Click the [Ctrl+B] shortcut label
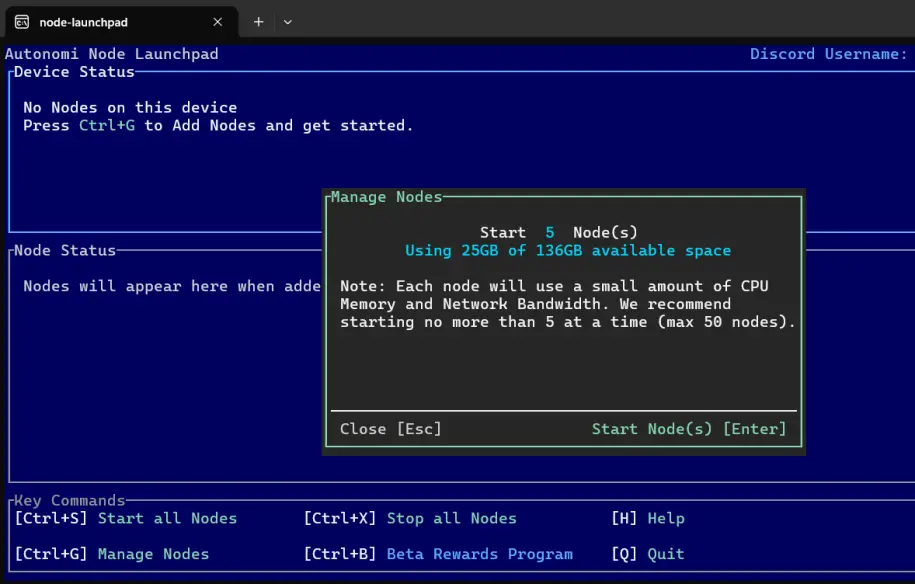915x584 pixels. coord(340,554)
